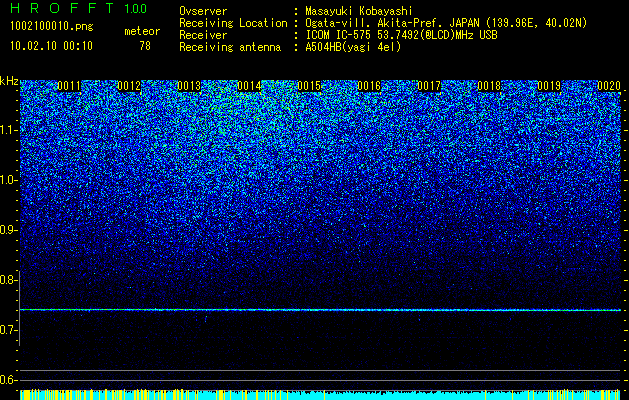Click the timestamp 10.02.10 00:10
Screen dimensions: 629x400
pyautogui.click(x=51, y=46)
